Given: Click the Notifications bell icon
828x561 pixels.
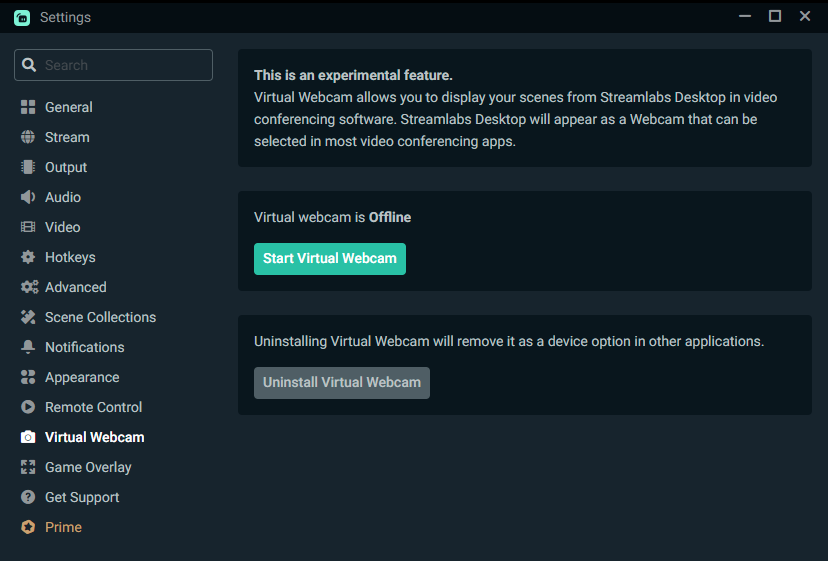Looking at the screenshot, I should 28,347.
